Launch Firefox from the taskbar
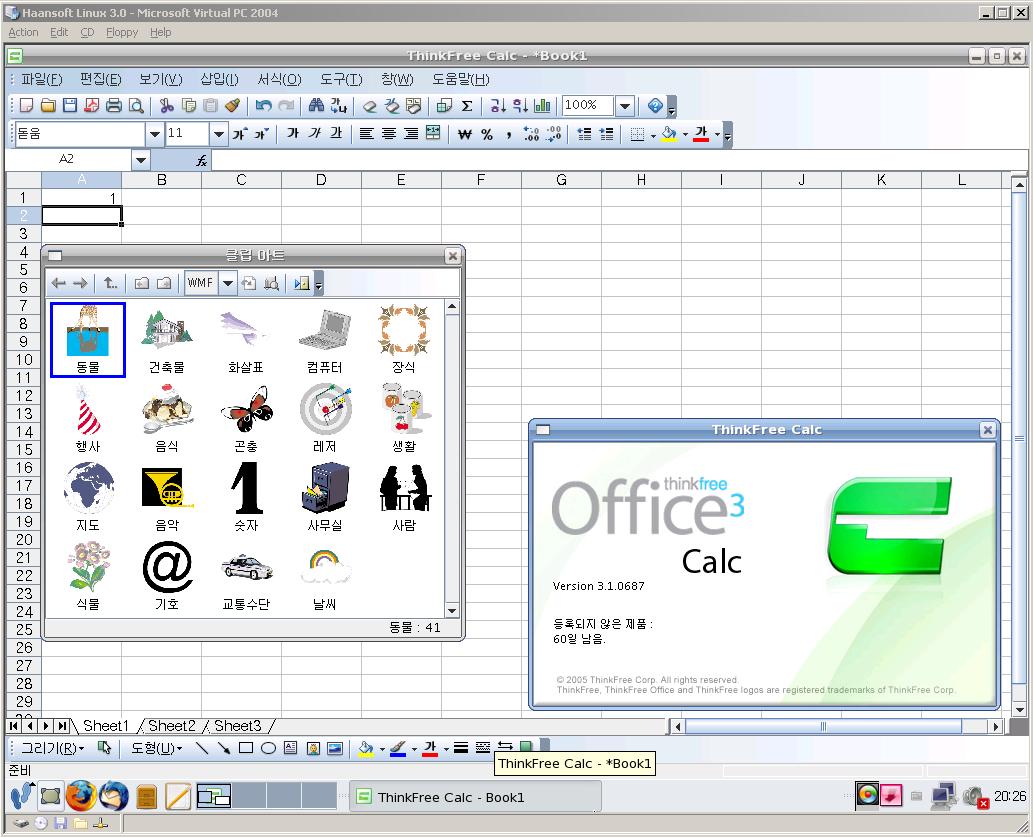The image size is (1033, 837). coord(80,796)
